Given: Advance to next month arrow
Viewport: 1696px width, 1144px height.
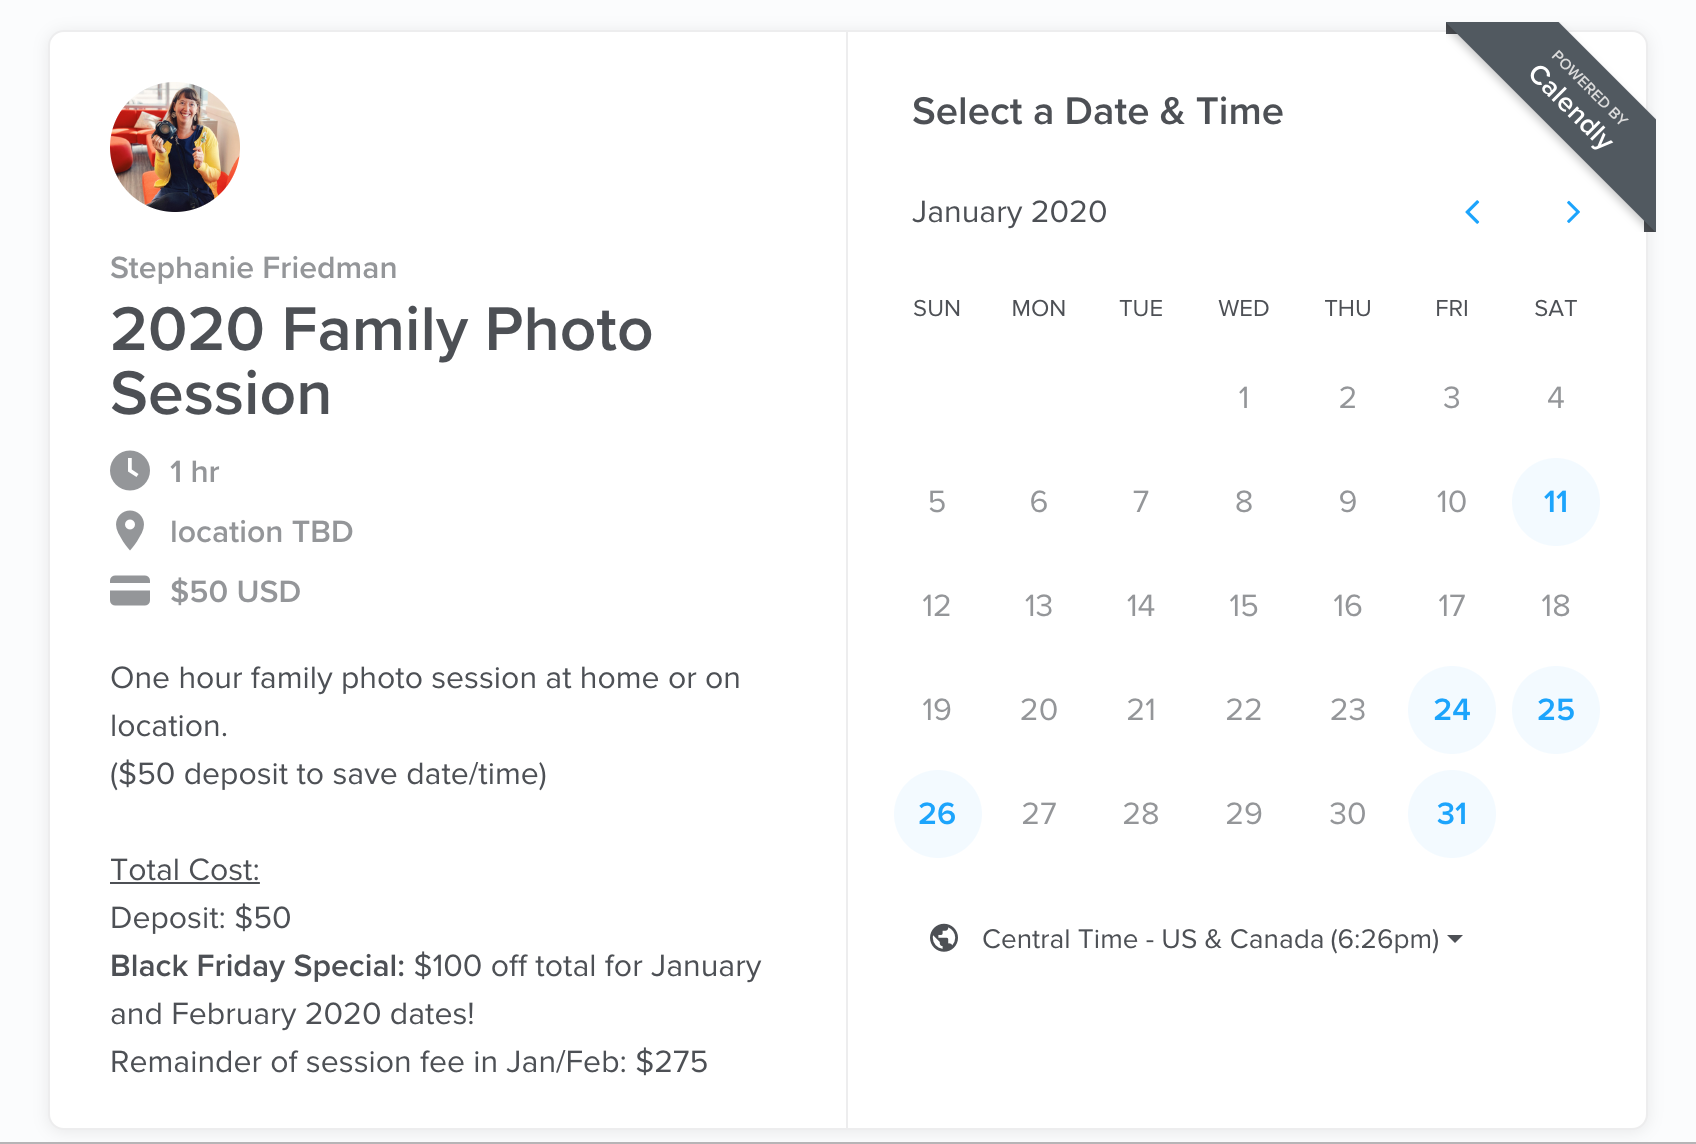Looking at the screenshot, I should pos(1573,212).
